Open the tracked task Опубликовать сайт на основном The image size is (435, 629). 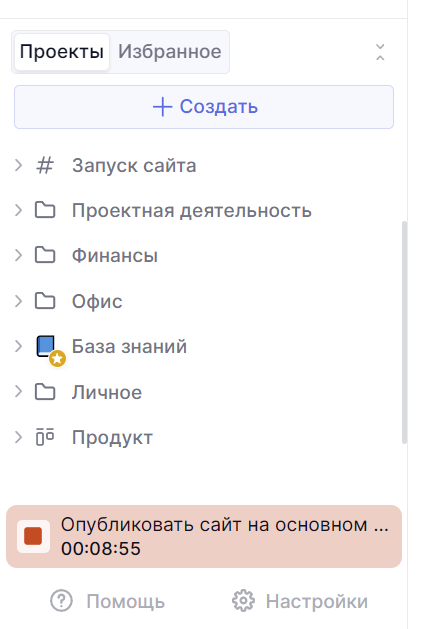(225, 525)
